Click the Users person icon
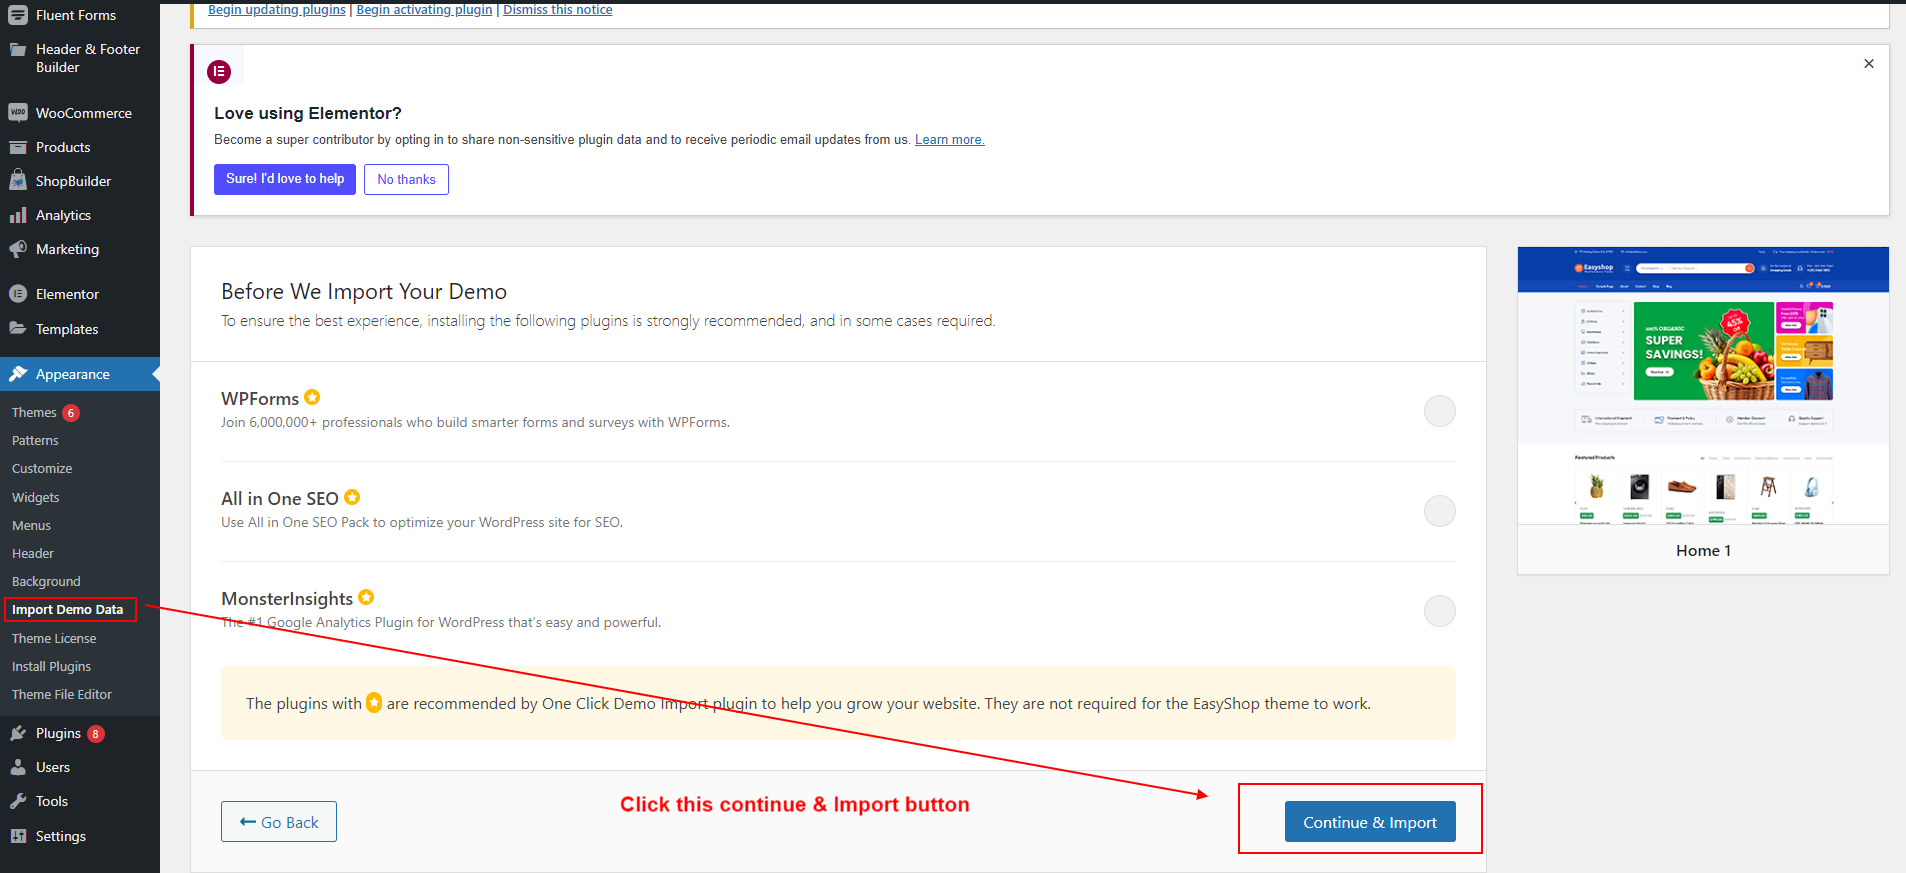Viewport: 1906px width, 873px height. (18, 767)
